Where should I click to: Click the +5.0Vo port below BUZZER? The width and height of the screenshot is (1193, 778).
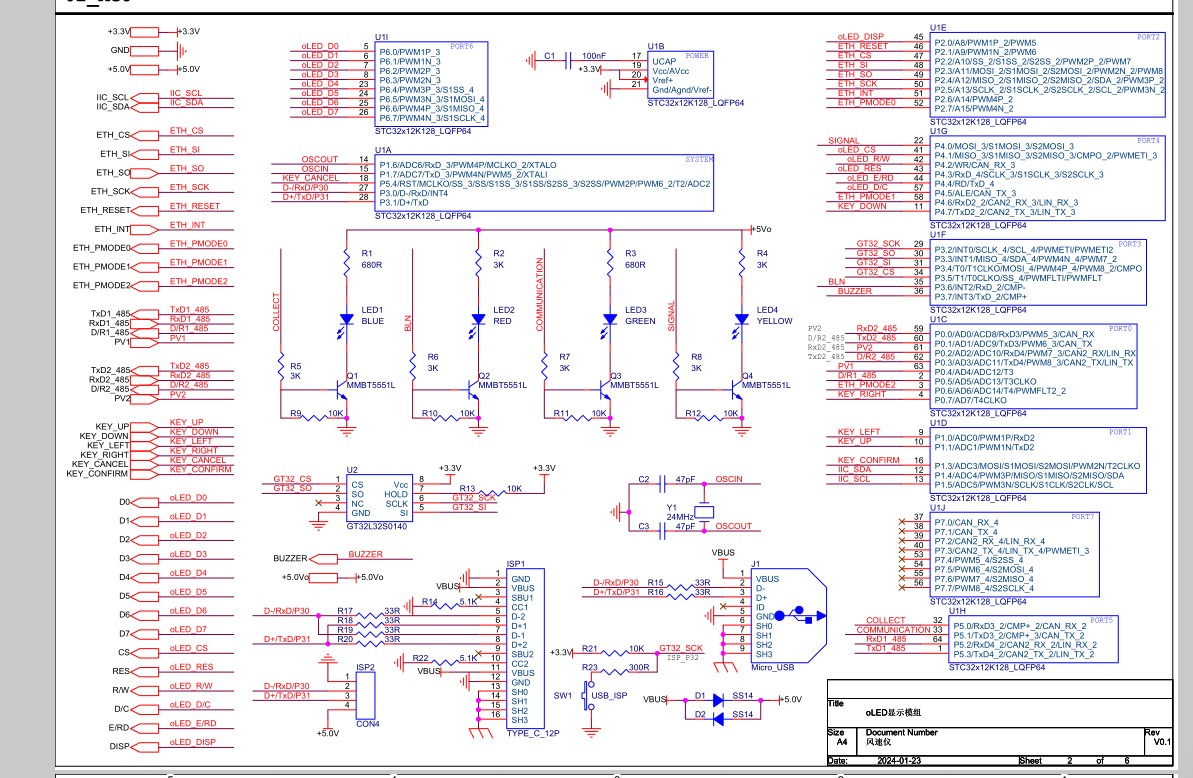323,578
